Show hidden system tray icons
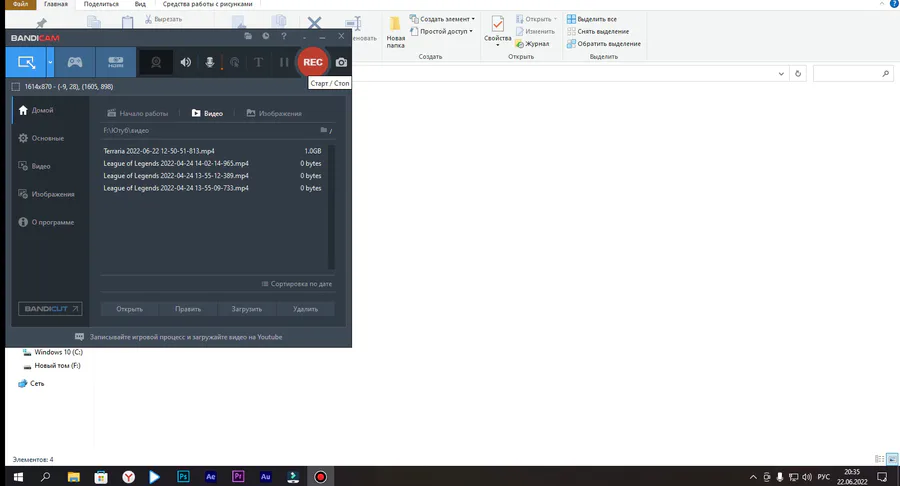This screenshot has height=486, width=900. pos(753,477)
